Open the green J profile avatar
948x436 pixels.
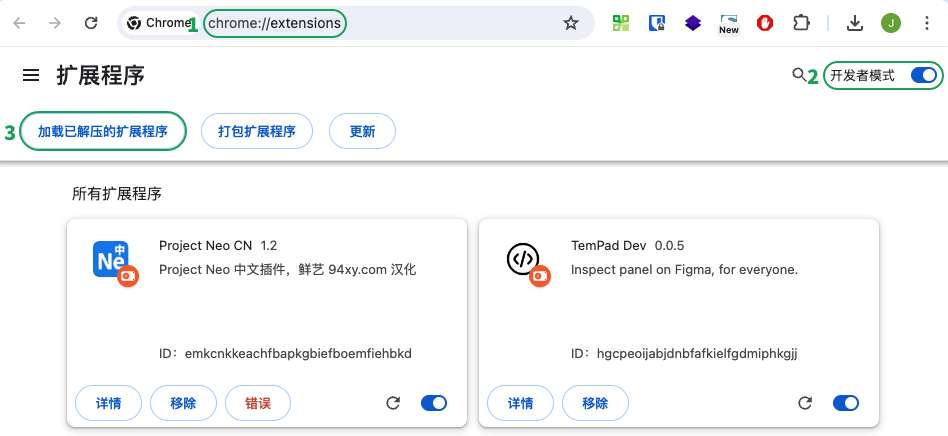[x=891, y=23]
